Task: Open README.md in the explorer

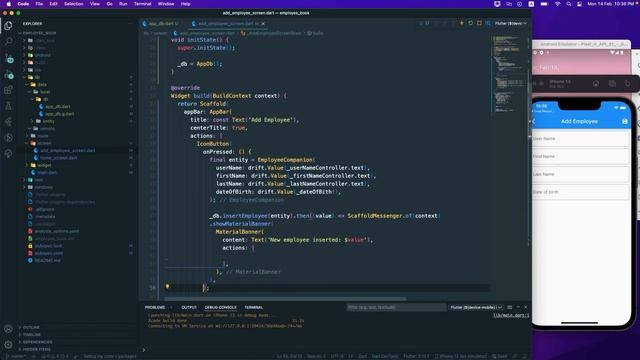Action: point(47,260)
